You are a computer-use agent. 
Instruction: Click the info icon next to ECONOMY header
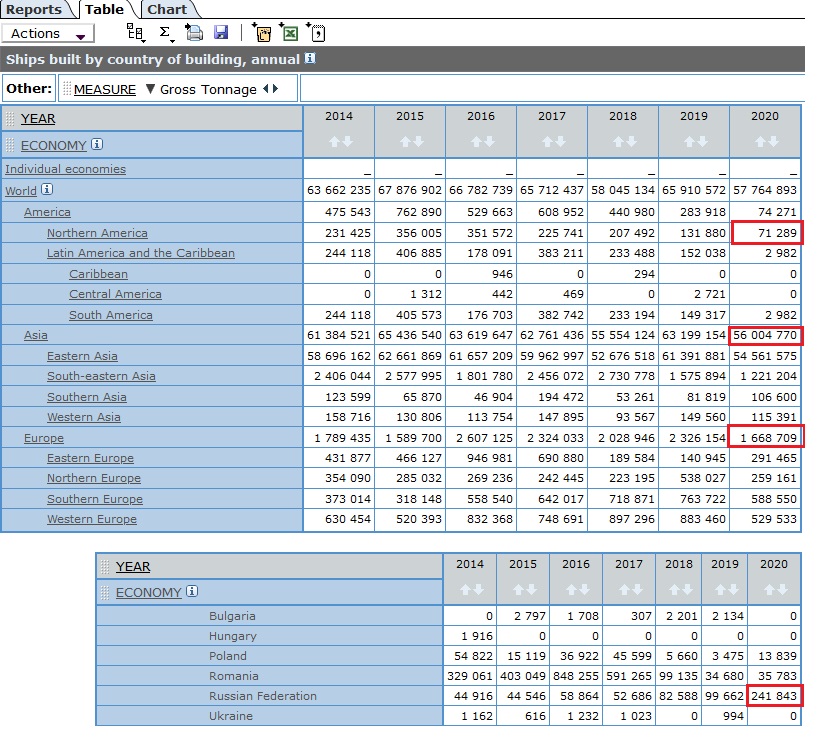96,144
